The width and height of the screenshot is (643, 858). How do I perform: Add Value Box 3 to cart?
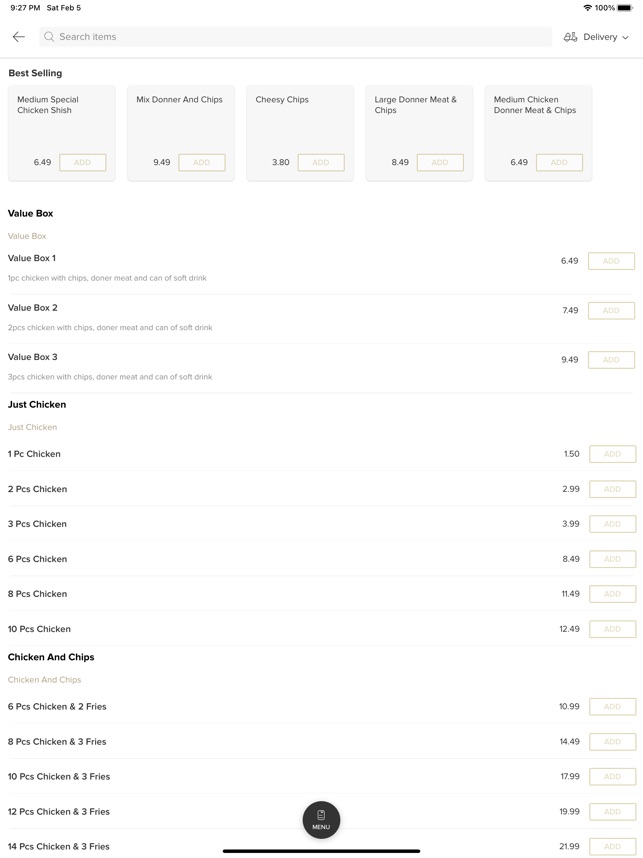coord(611,360)
